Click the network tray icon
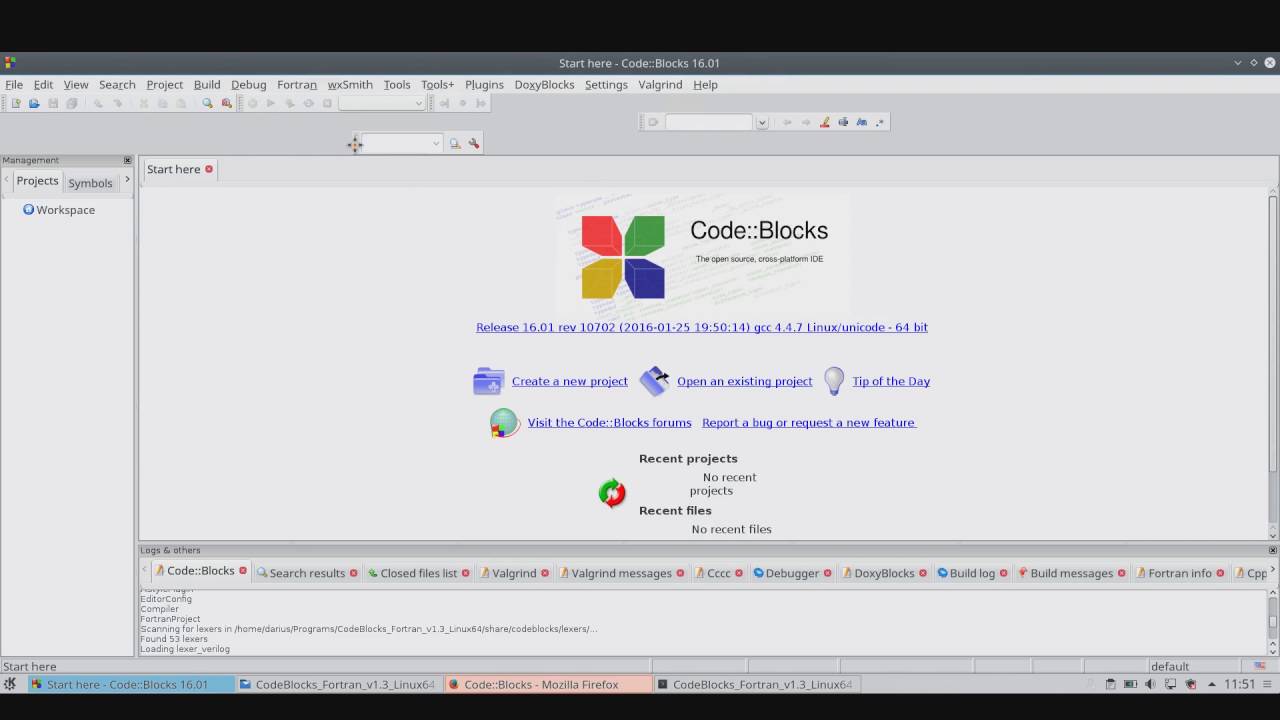The height and width of the screenshot is (720, 1280). [x=1170, y=685]
